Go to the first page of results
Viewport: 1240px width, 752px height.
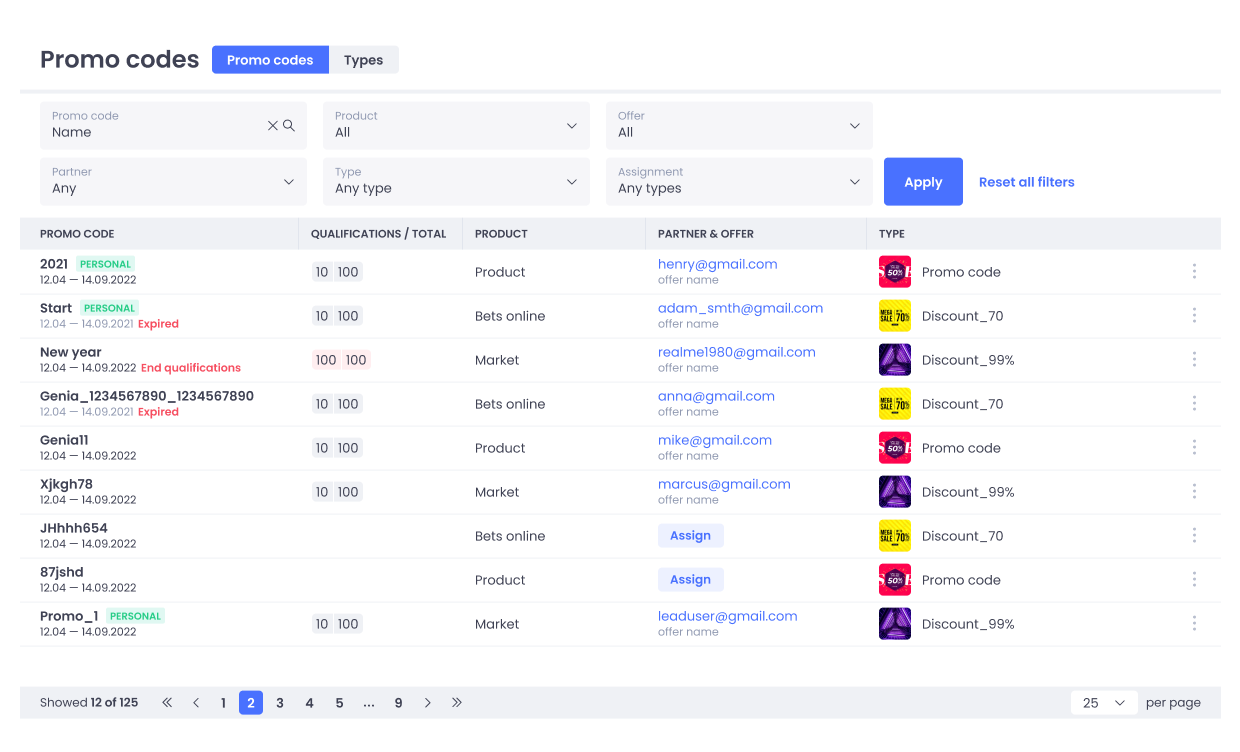click(x=167, y=703)
